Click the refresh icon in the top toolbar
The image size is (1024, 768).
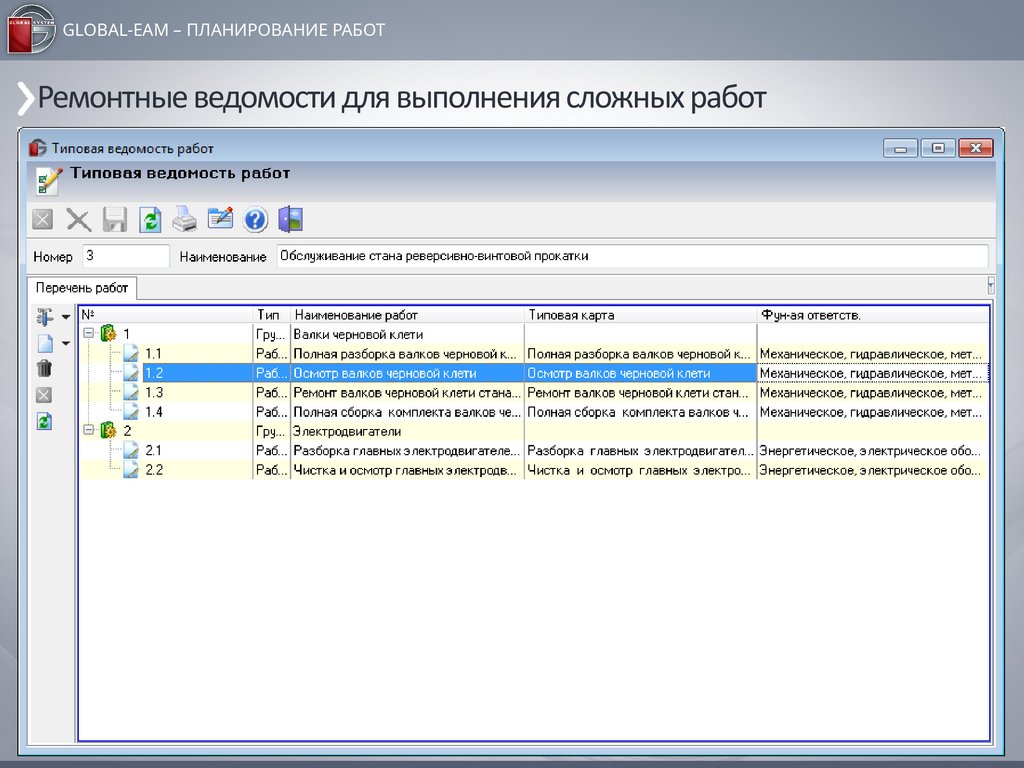150,219
